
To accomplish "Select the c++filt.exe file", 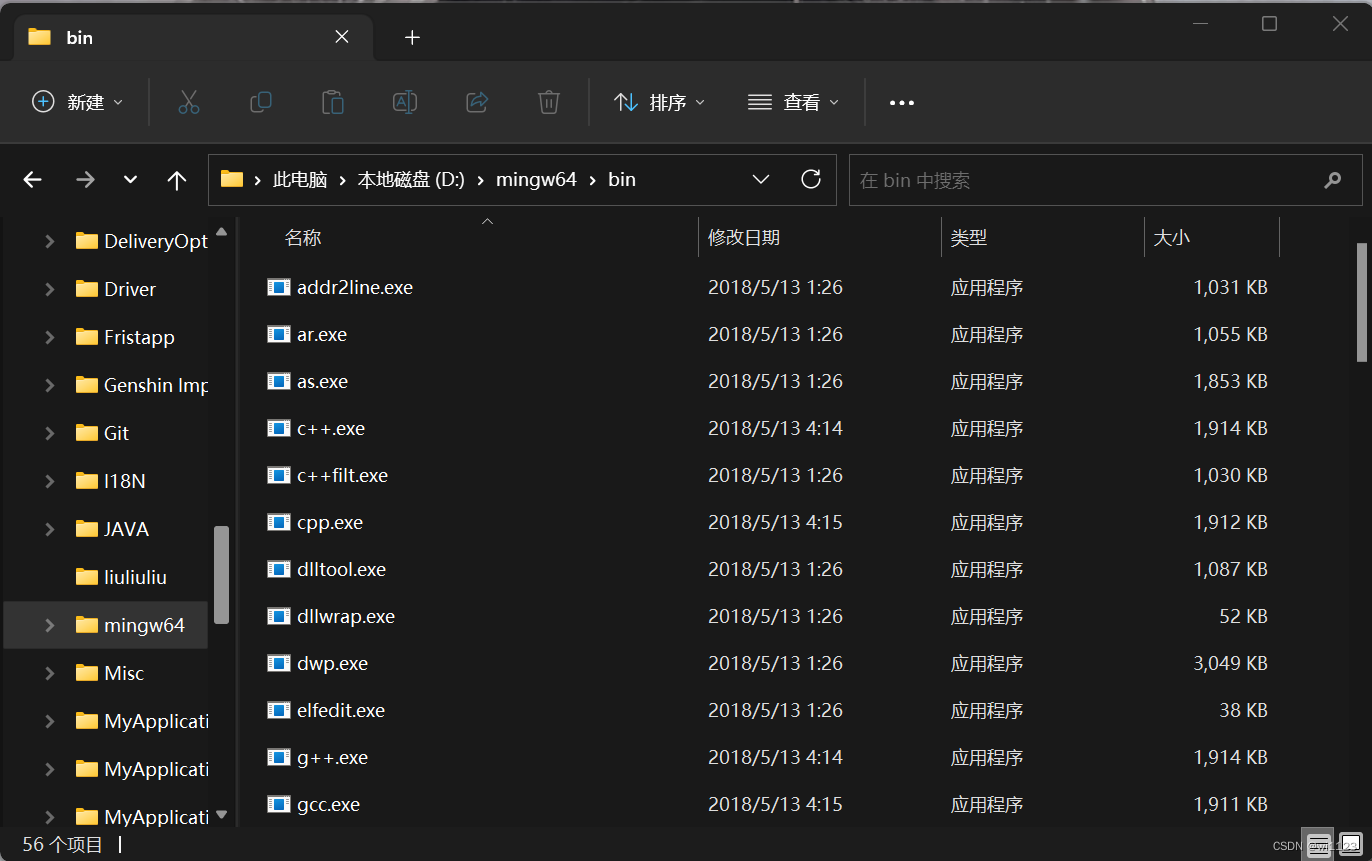I will pos(342,475).
